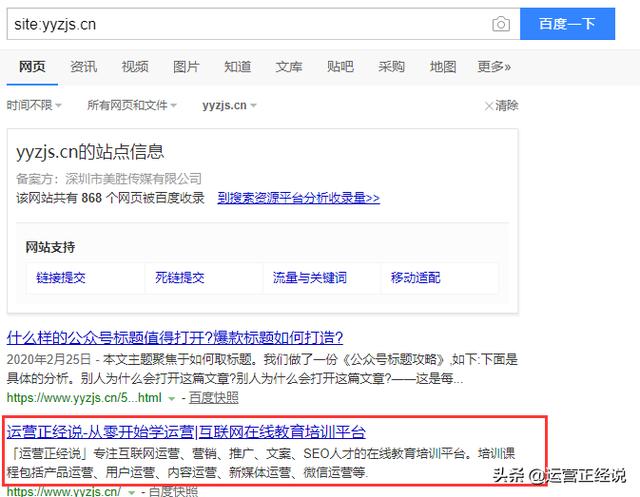Image resolution: width=640 pixels, height=497 pixels.
Task: Open result 什么样的公众号标题值得打开?
Action: (x=175, y=338)
